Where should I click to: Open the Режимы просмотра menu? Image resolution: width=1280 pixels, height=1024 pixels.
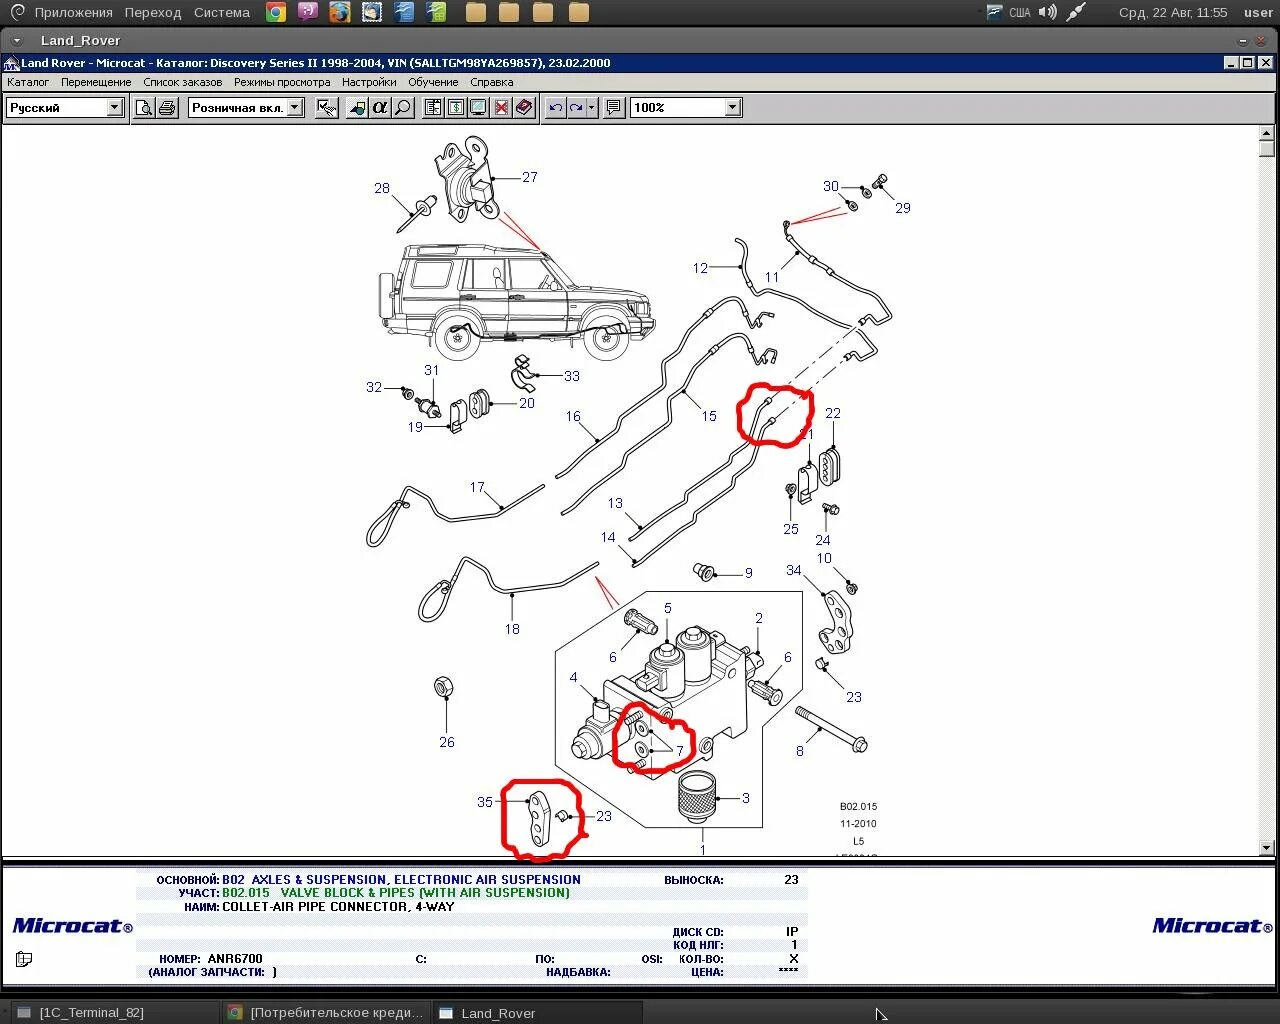coord(282,82)
